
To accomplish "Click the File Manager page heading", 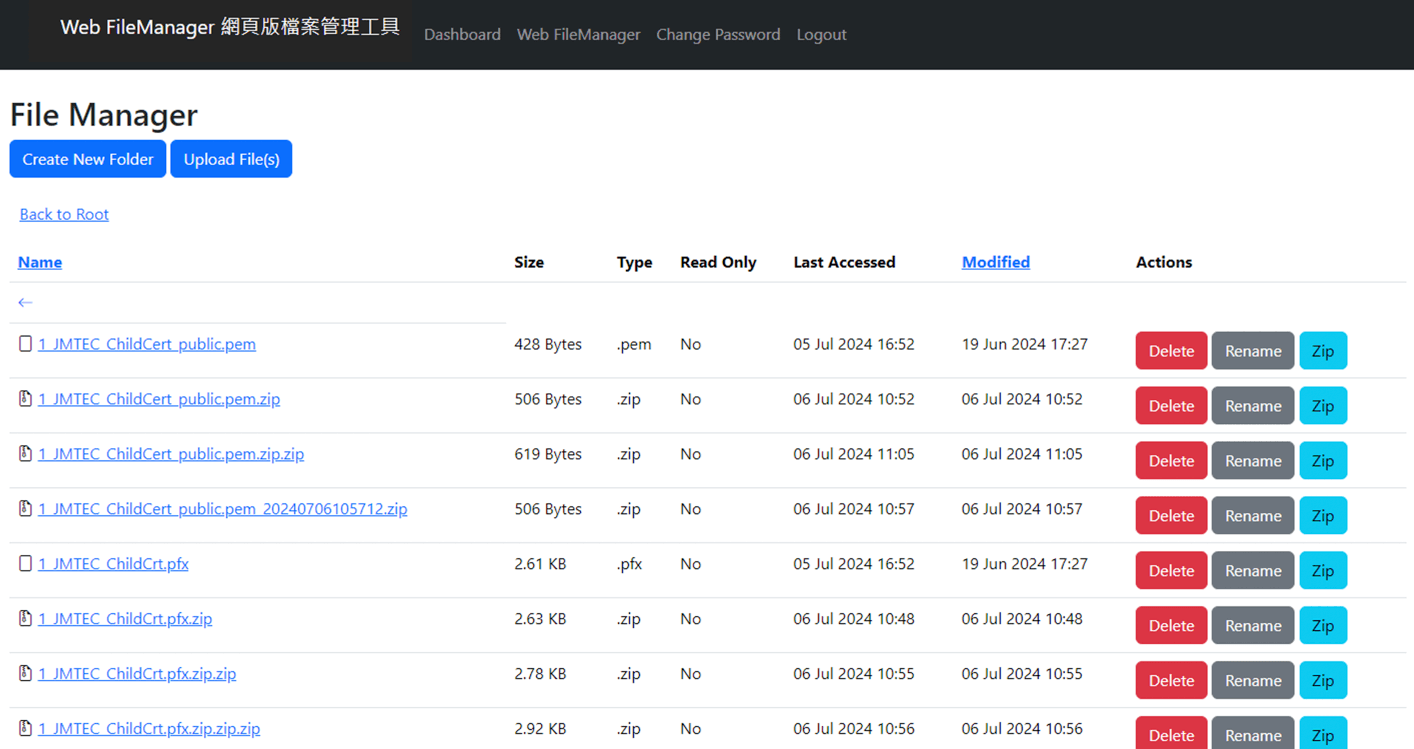I will coord(104,115).
